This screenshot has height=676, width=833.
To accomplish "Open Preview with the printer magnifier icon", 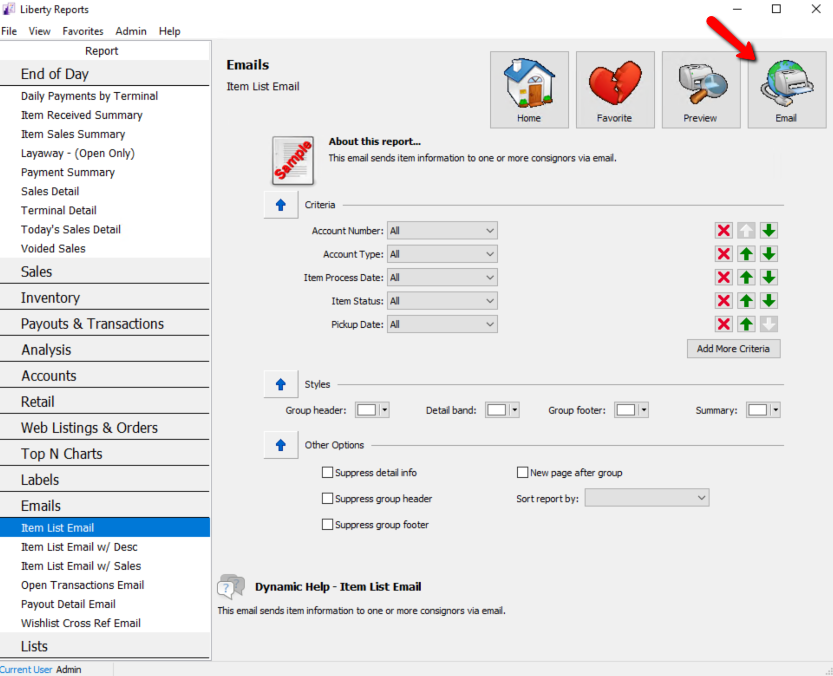I will pyautogui.click(x=701, y=90).
